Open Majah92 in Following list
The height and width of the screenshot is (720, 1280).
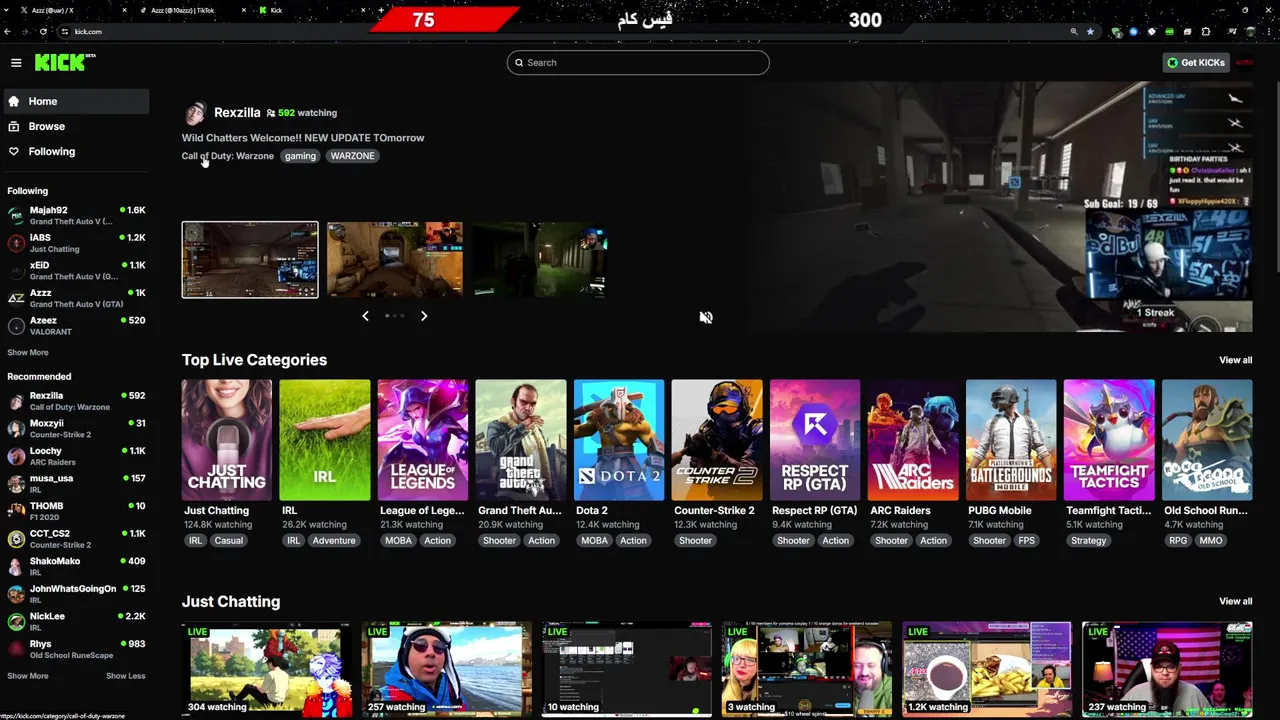75,215
